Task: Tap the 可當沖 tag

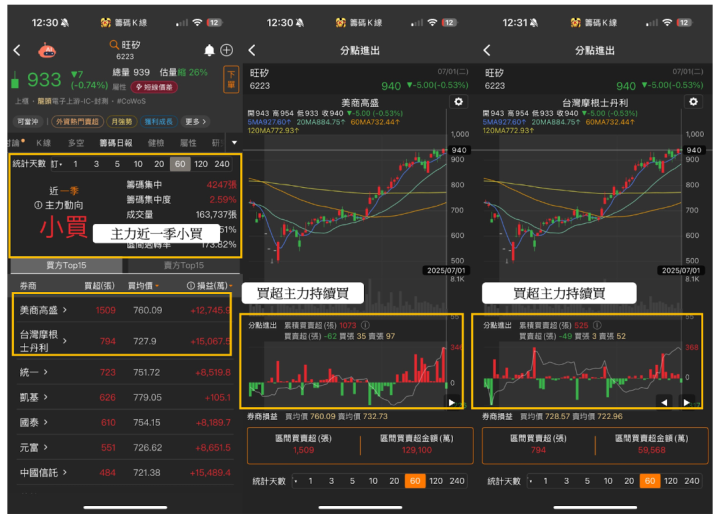Action: tap(28, 122)
